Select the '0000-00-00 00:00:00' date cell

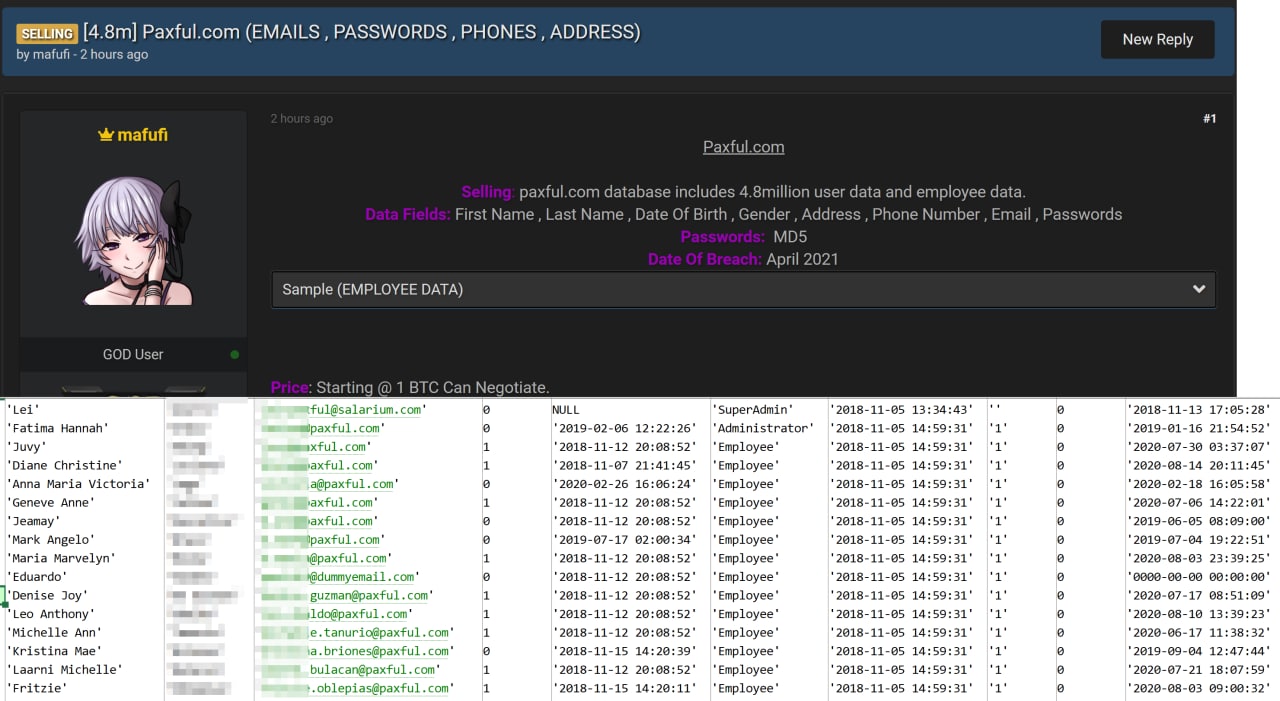[x=1199, y=577]
